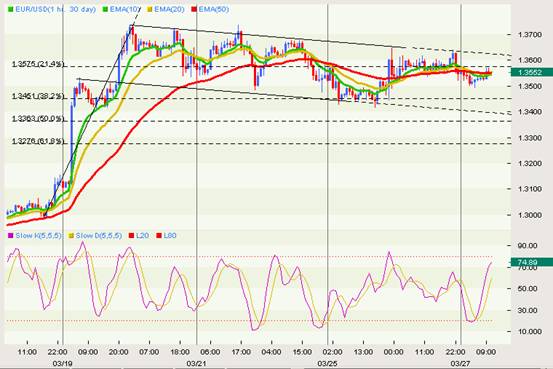Image resolution: width=553 pixels, height=369 pixels.
Task: Click the 1.3200 price axis label
Action: point(529,164)
